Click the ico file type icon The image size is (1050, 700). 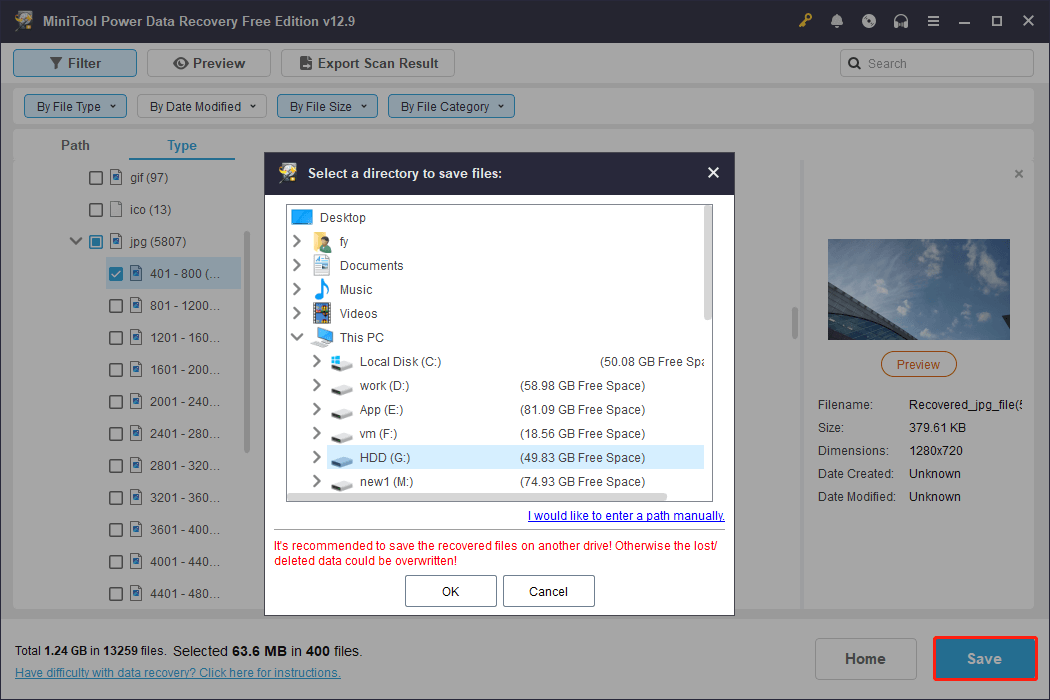coord(116,209)
